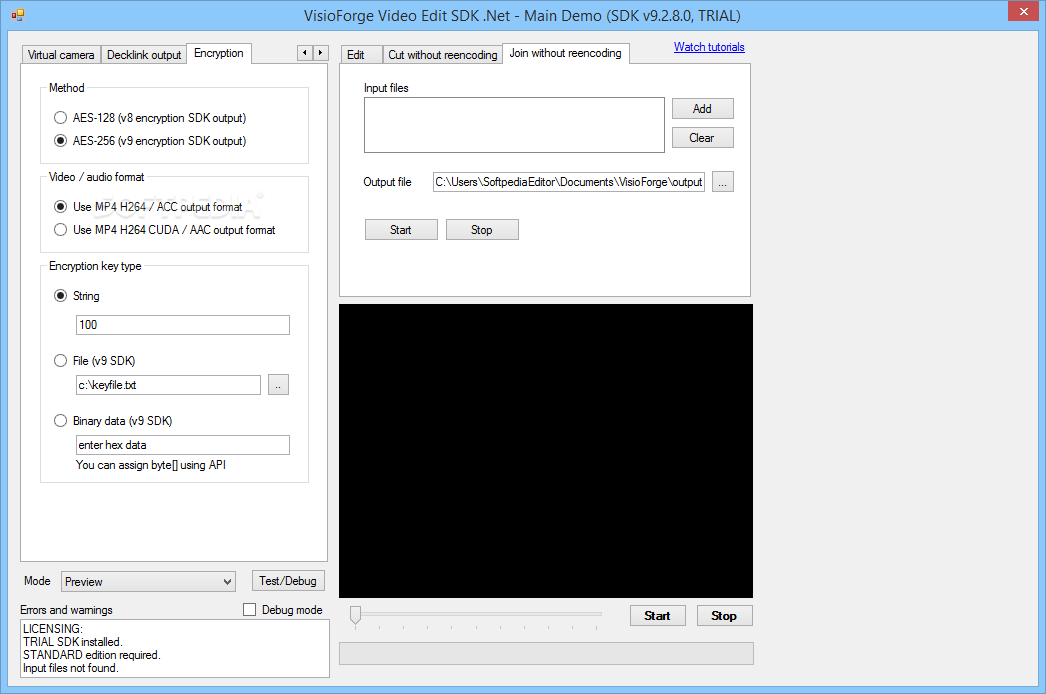Screen dimensions: 1046x694
Task: Click the 'enter hex data' field
Action: pyautogui.click(x=183, y=445)
